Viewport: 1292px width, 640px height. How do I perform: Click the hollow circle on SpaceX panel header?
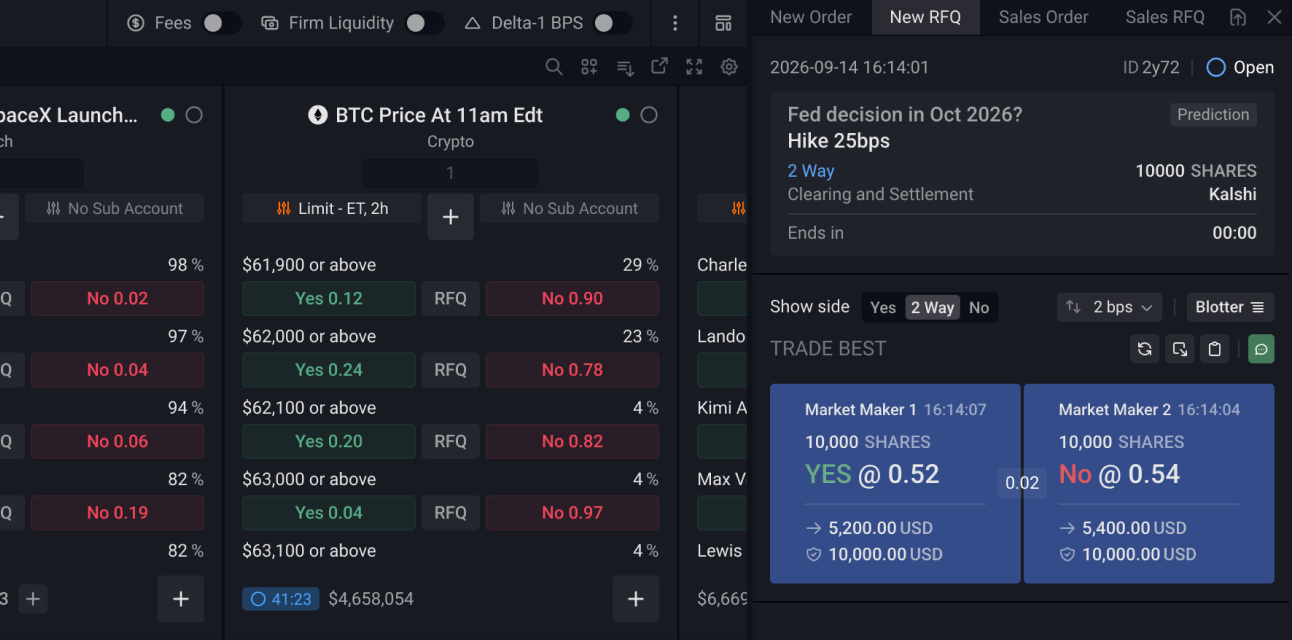pyautogui.click(x=194, y=115)
